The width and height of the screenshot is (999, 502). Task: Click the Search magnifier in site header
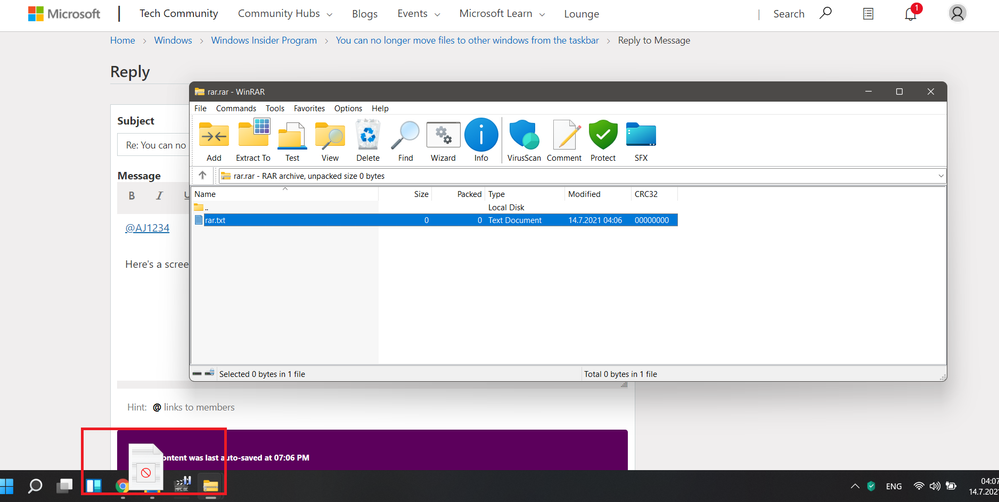click(x=826, y=13)
